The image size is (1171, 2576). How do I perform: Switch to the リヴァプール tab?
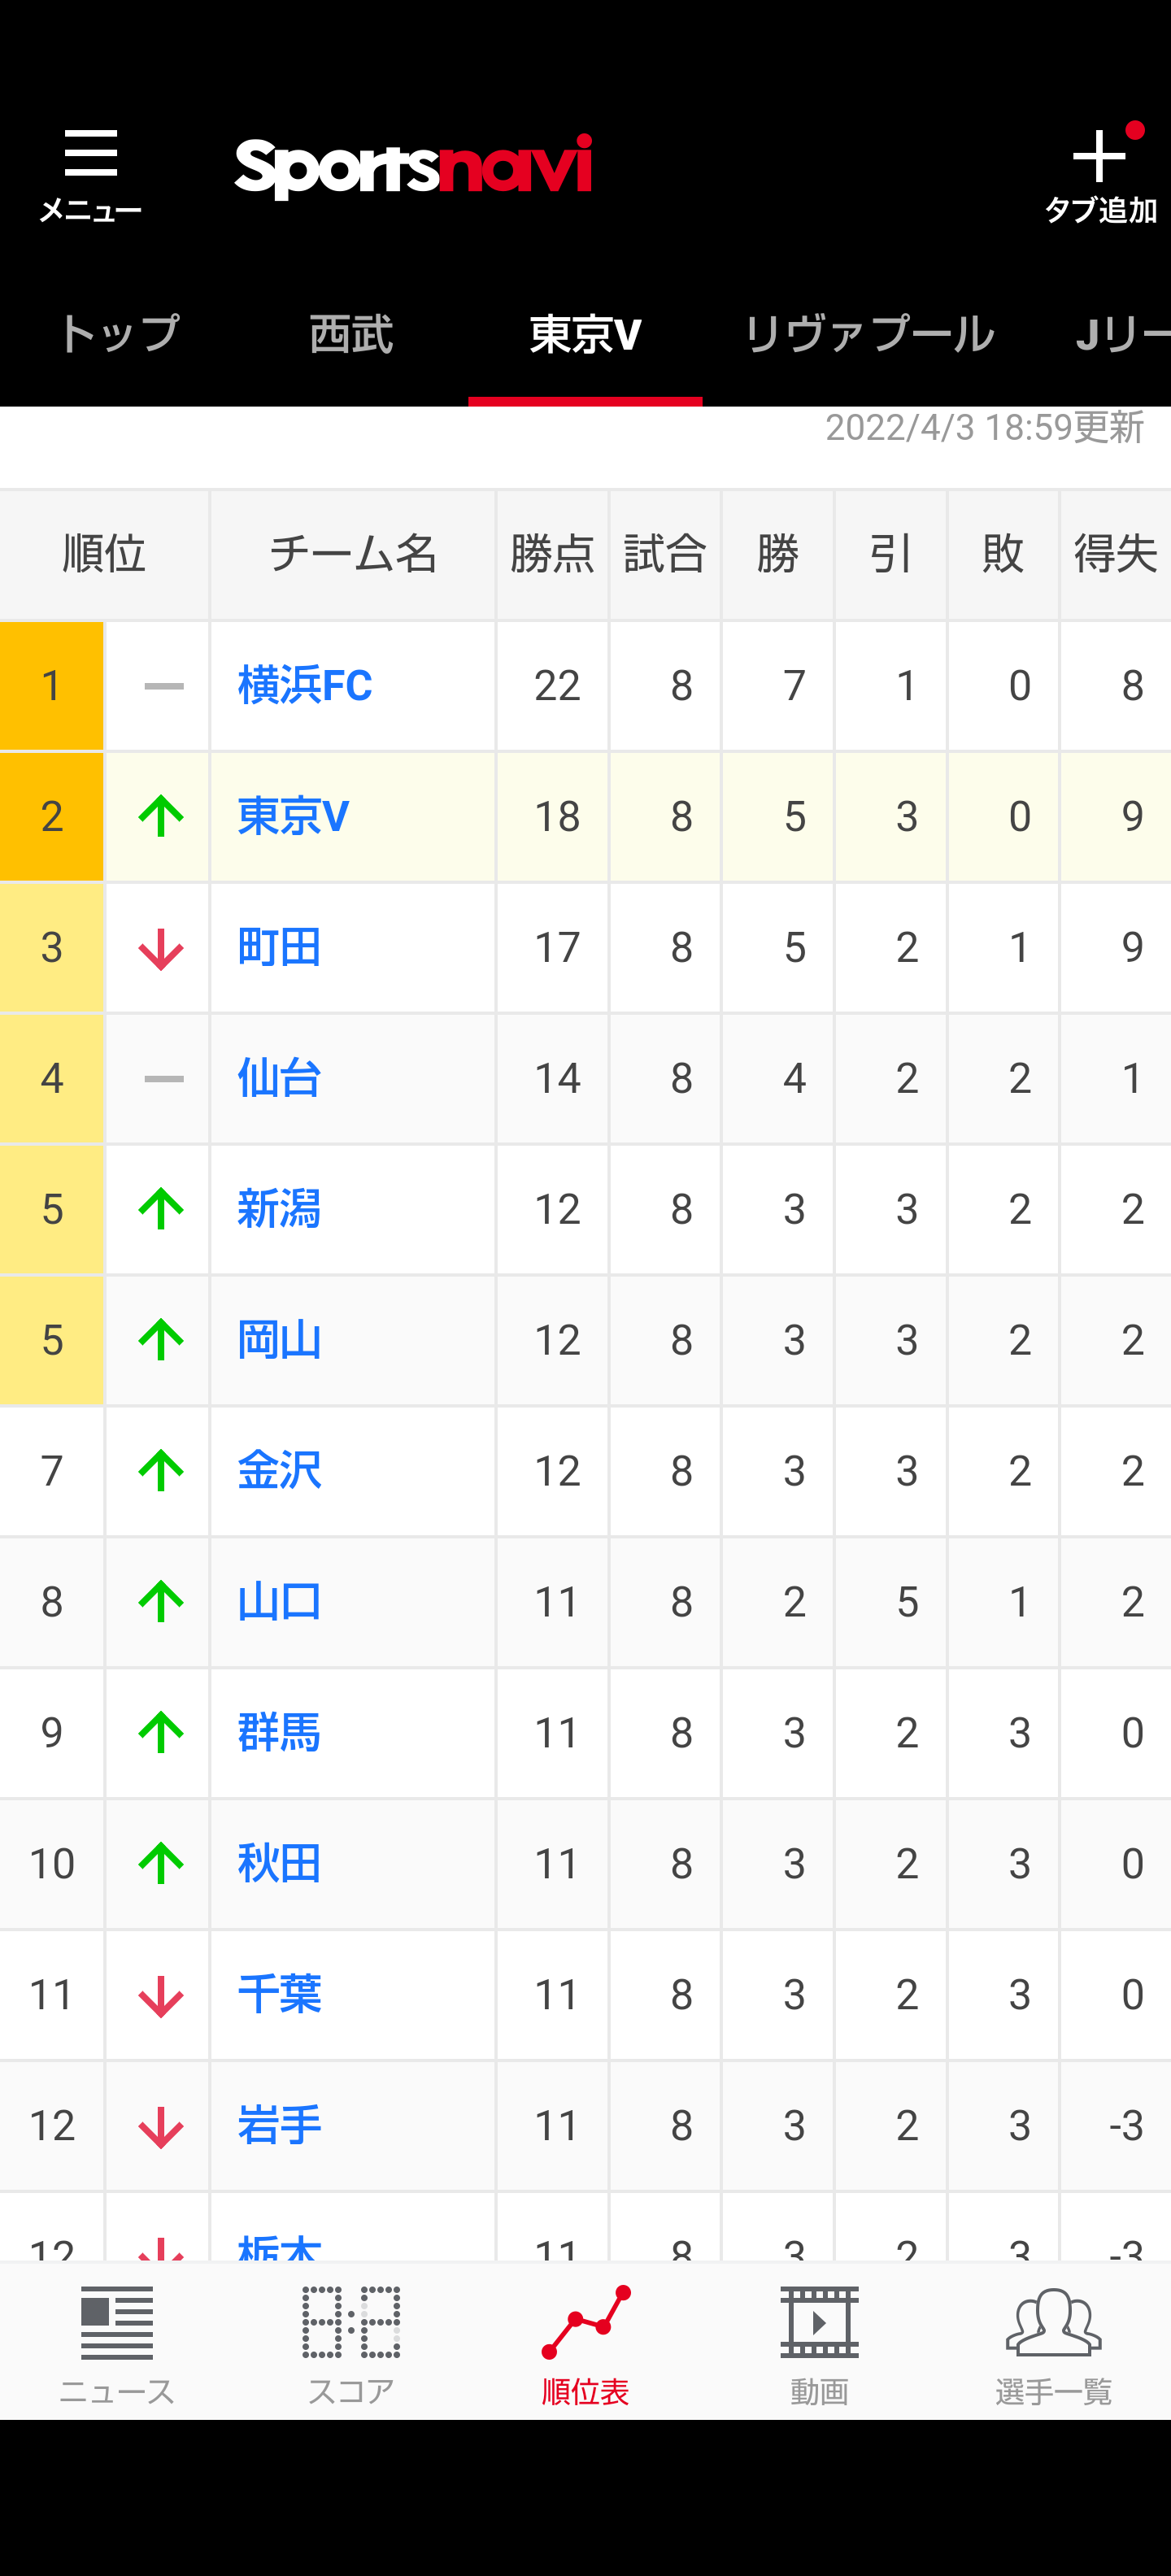pyautogui.click(x=869, y=334)
